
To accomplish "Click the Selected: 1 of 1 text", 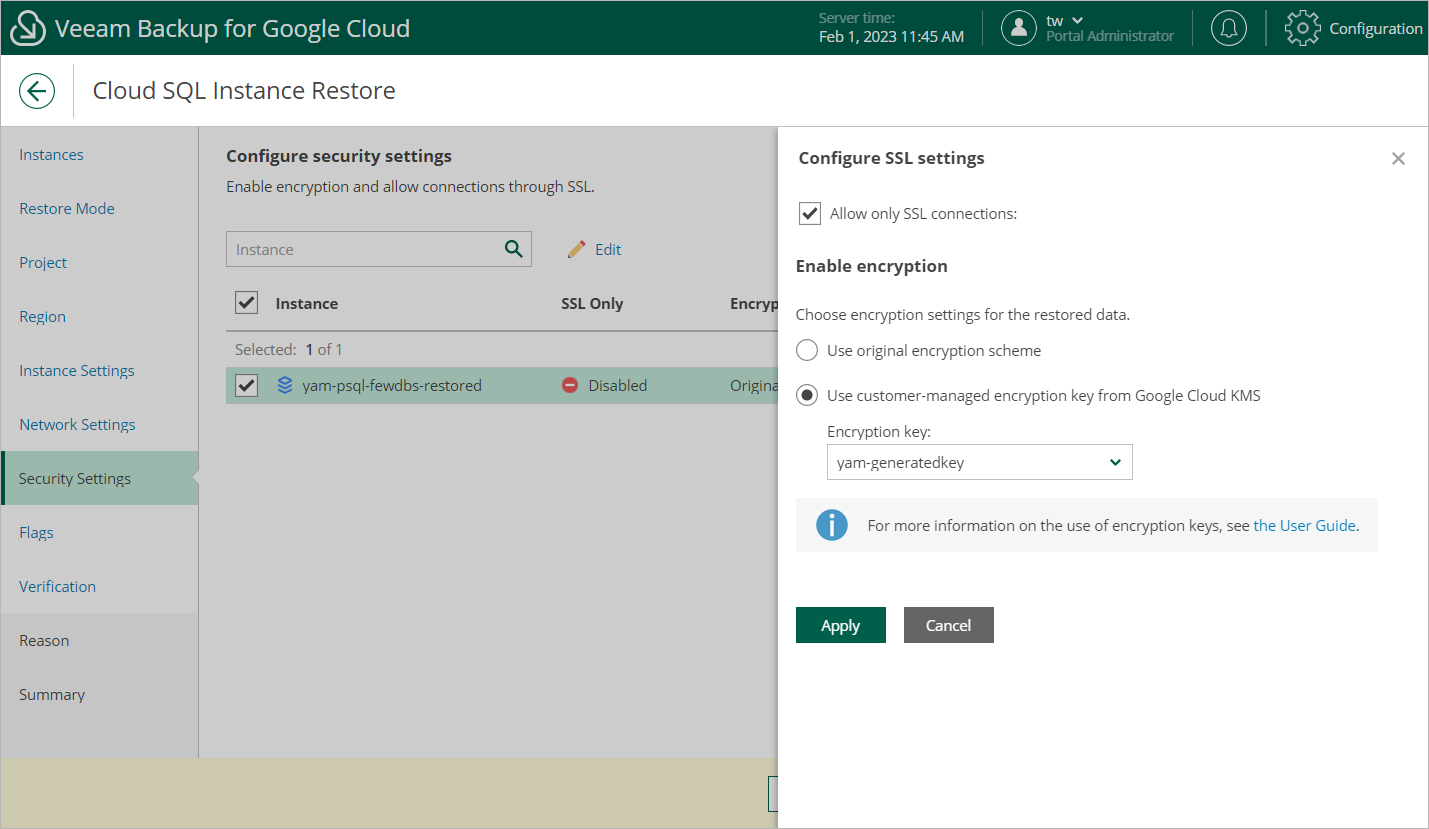I will point(289,349).
